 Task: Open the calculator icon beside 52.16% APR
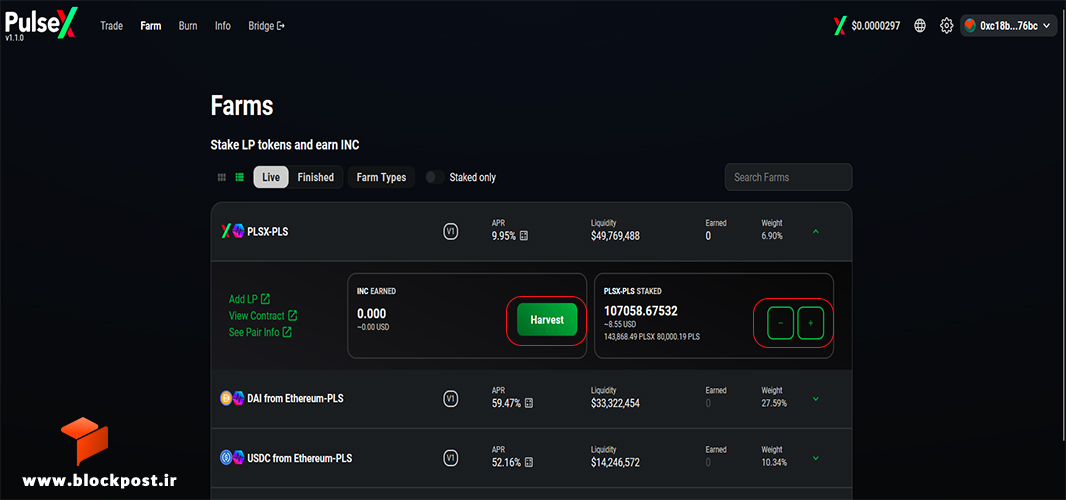[x=529, y=463]
